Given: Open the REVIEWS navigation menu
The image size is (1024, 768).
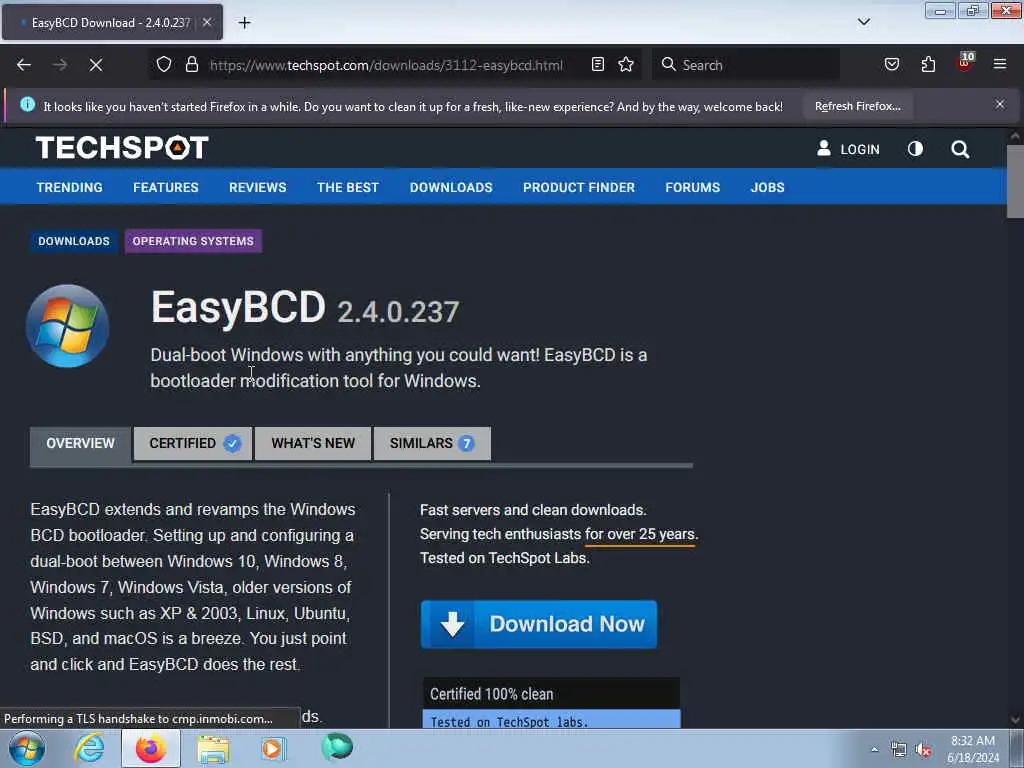Looking at the screenshot, I should click(257, 187).
